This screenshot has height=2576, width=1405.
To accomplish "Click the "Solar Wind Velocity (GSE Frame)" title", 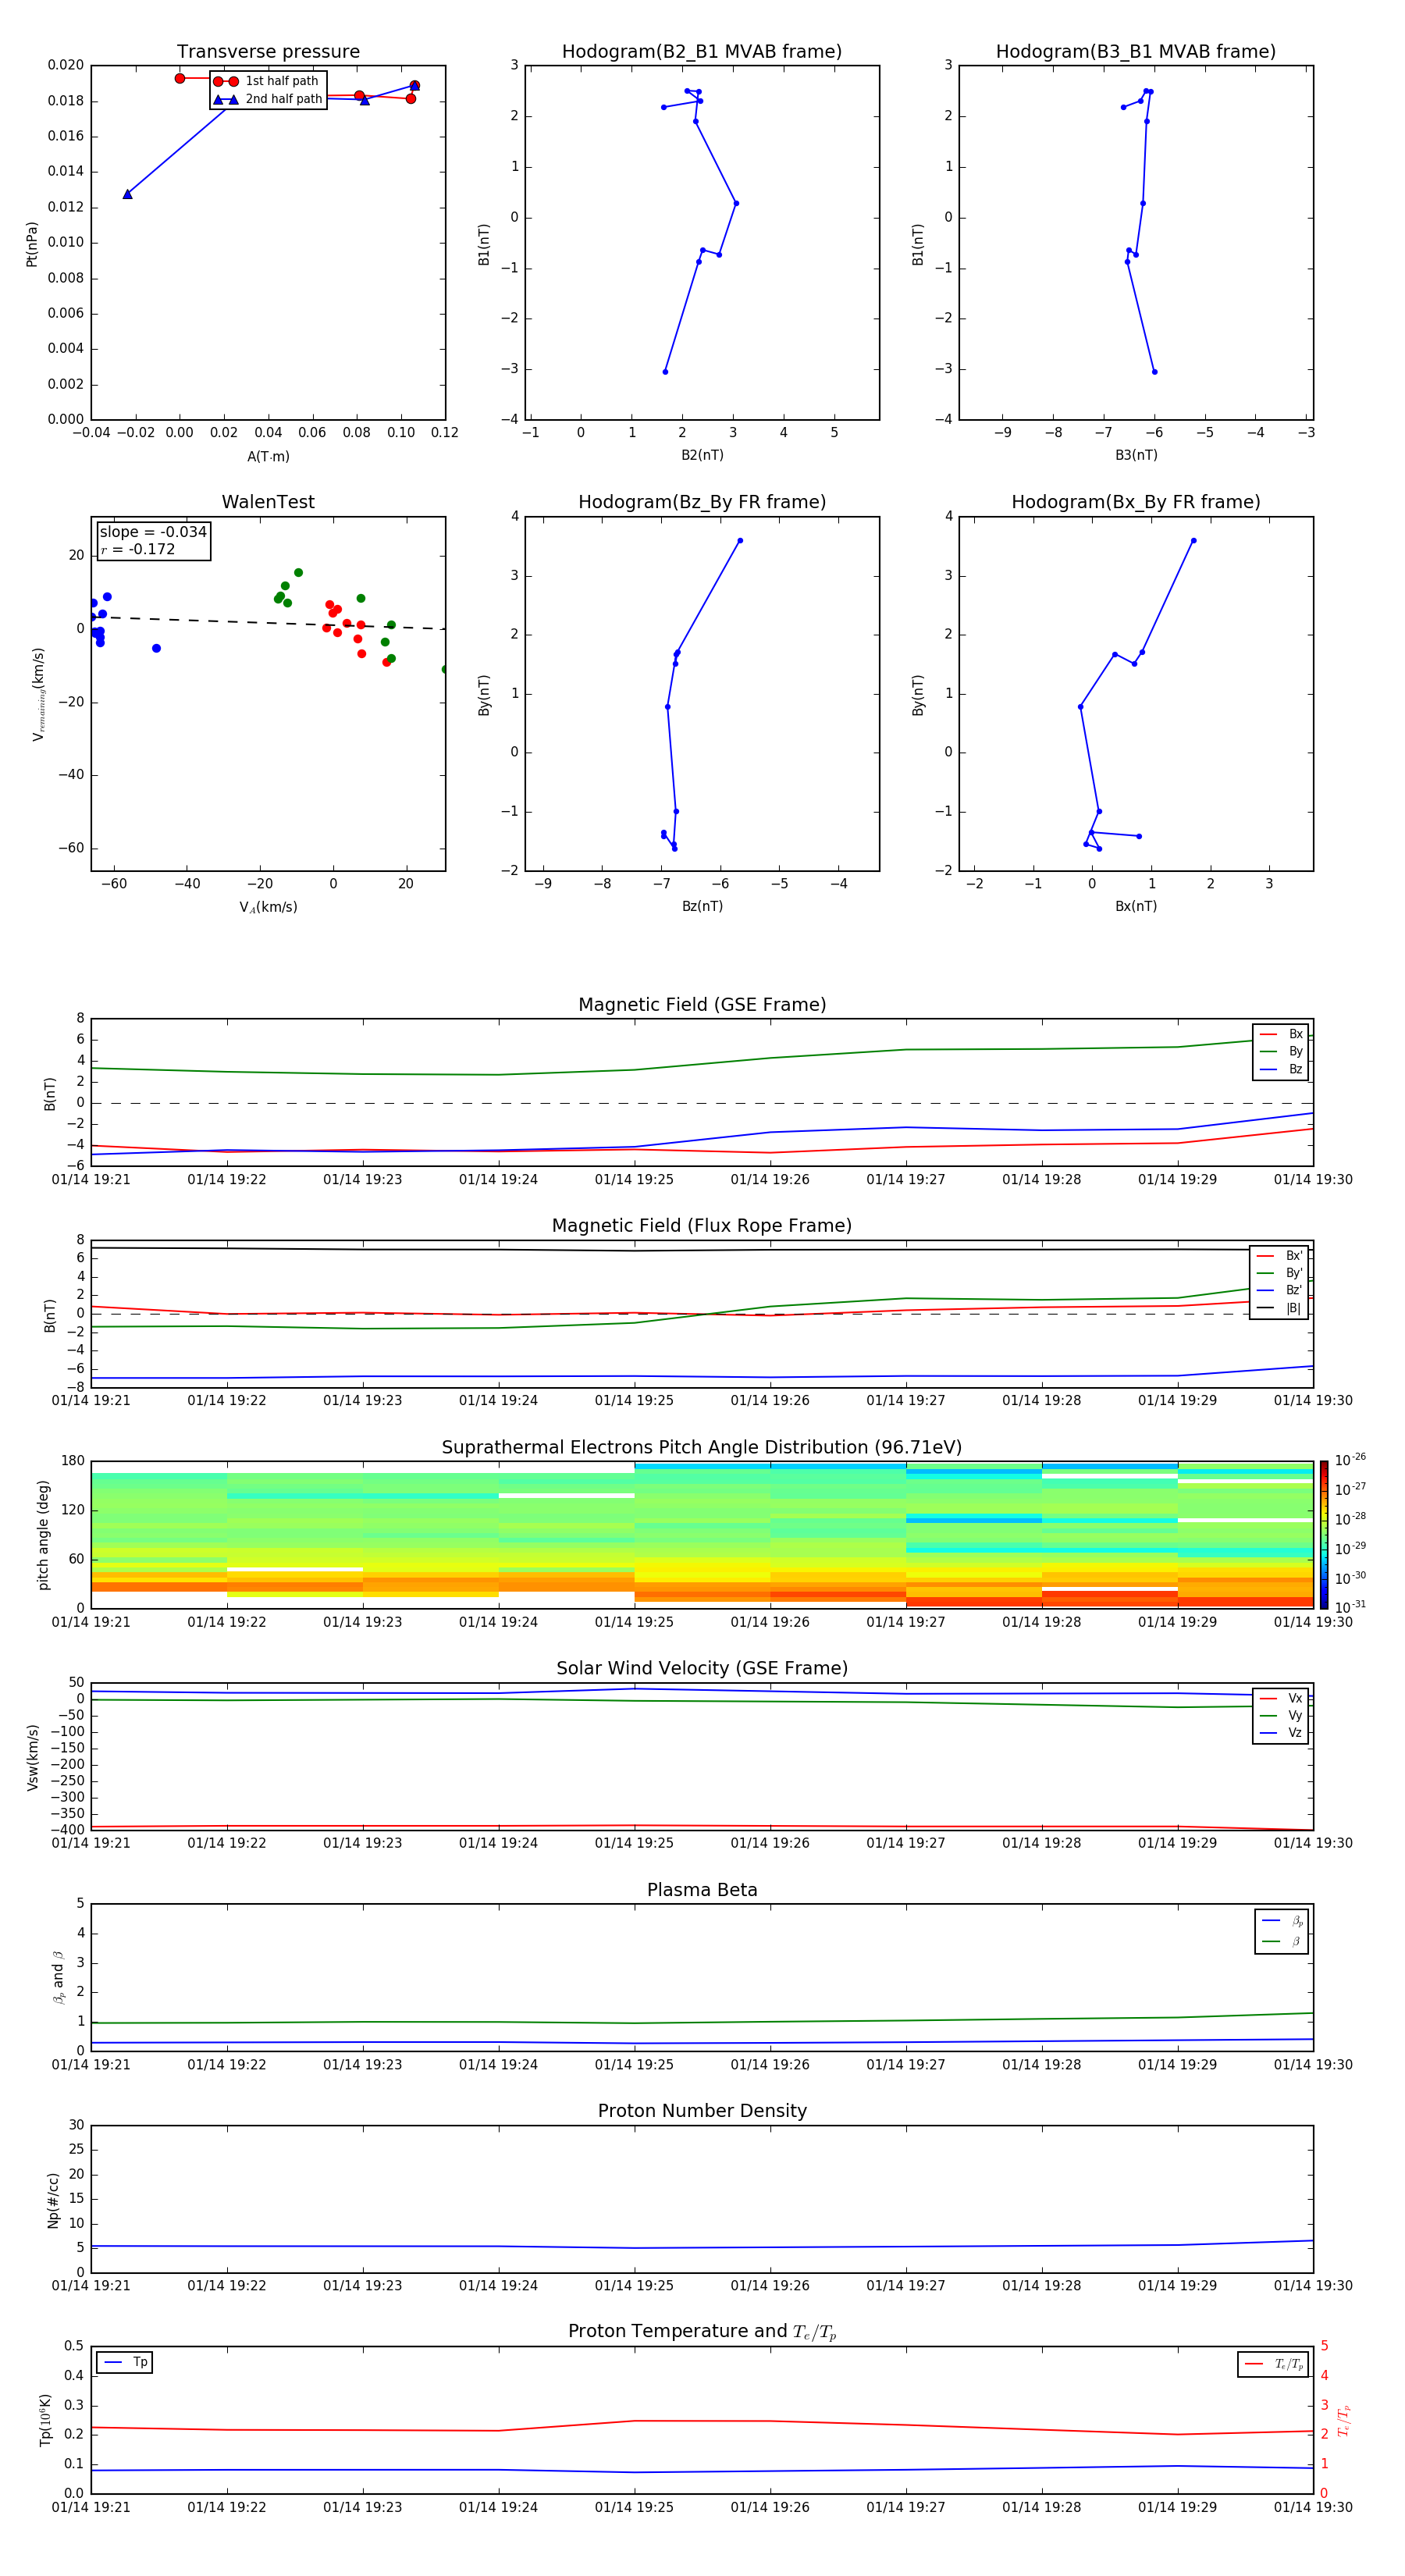I will 702,1669.
